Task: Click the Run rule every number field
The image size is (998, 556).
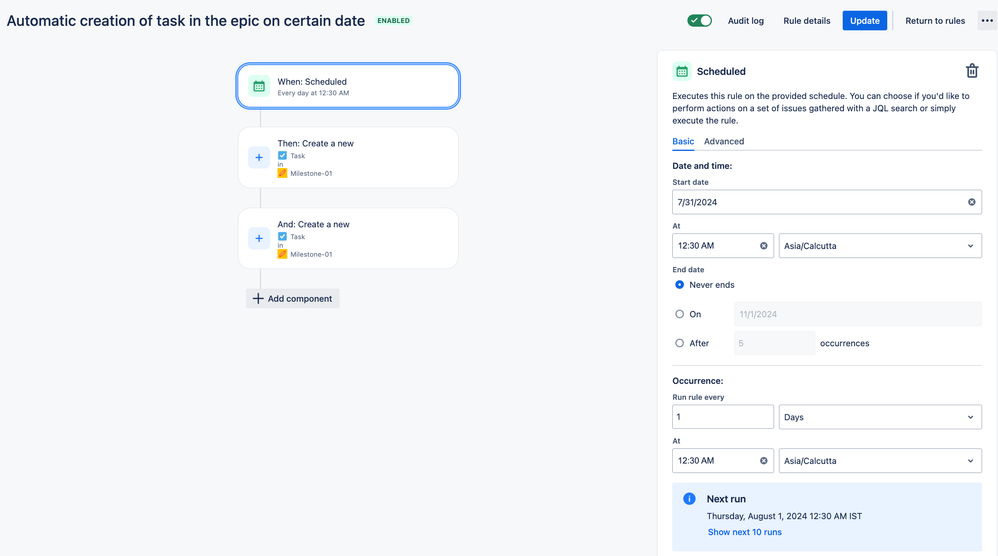Action: pos(722,417)
